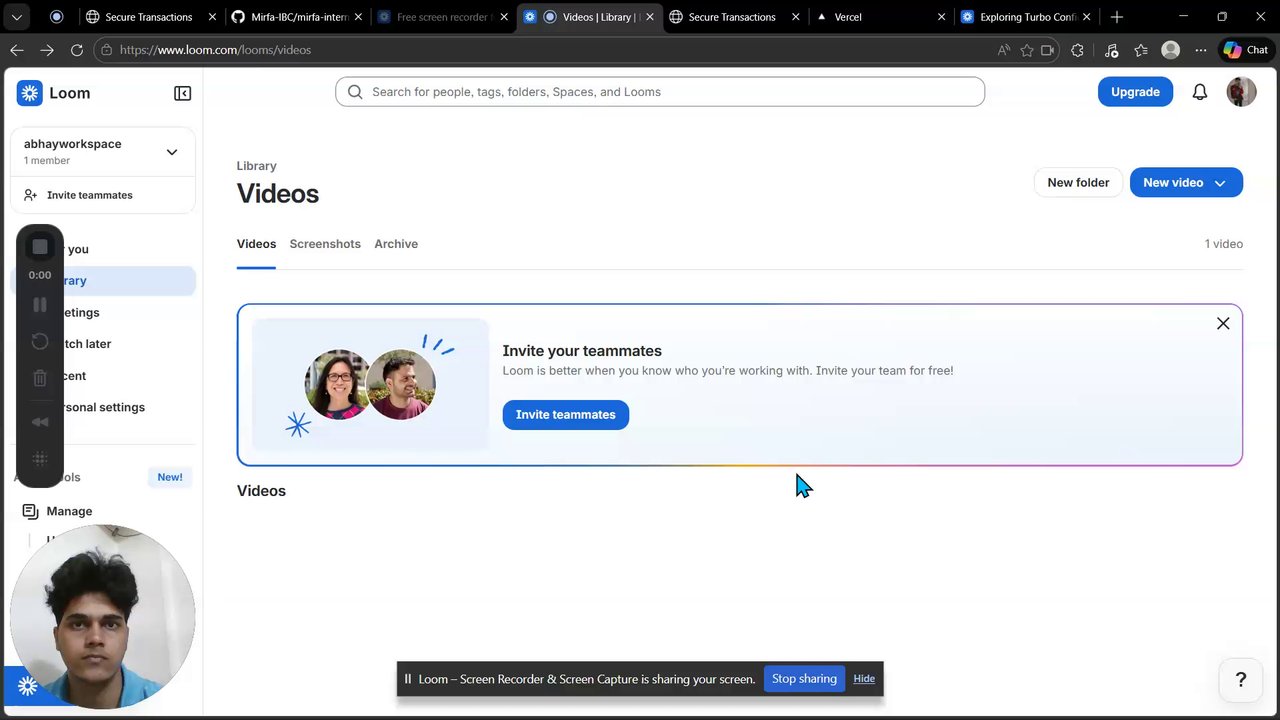
Task: Click the 1 video count text
Action: point(1223,244)
